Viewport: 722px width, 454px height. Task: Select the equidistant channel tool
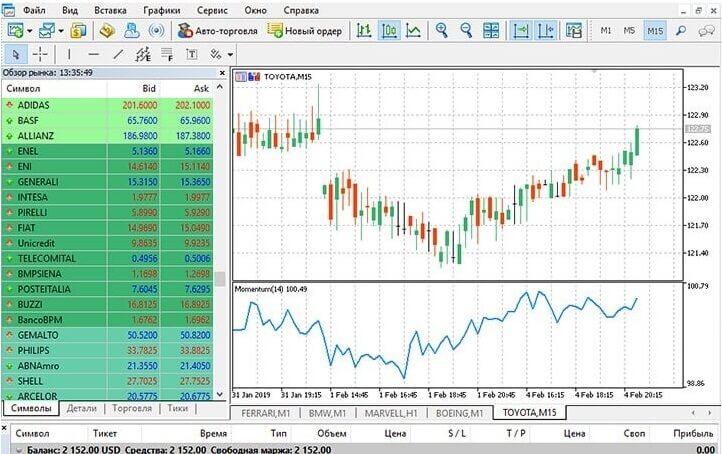pyautogui.click(x=143, y=55)
